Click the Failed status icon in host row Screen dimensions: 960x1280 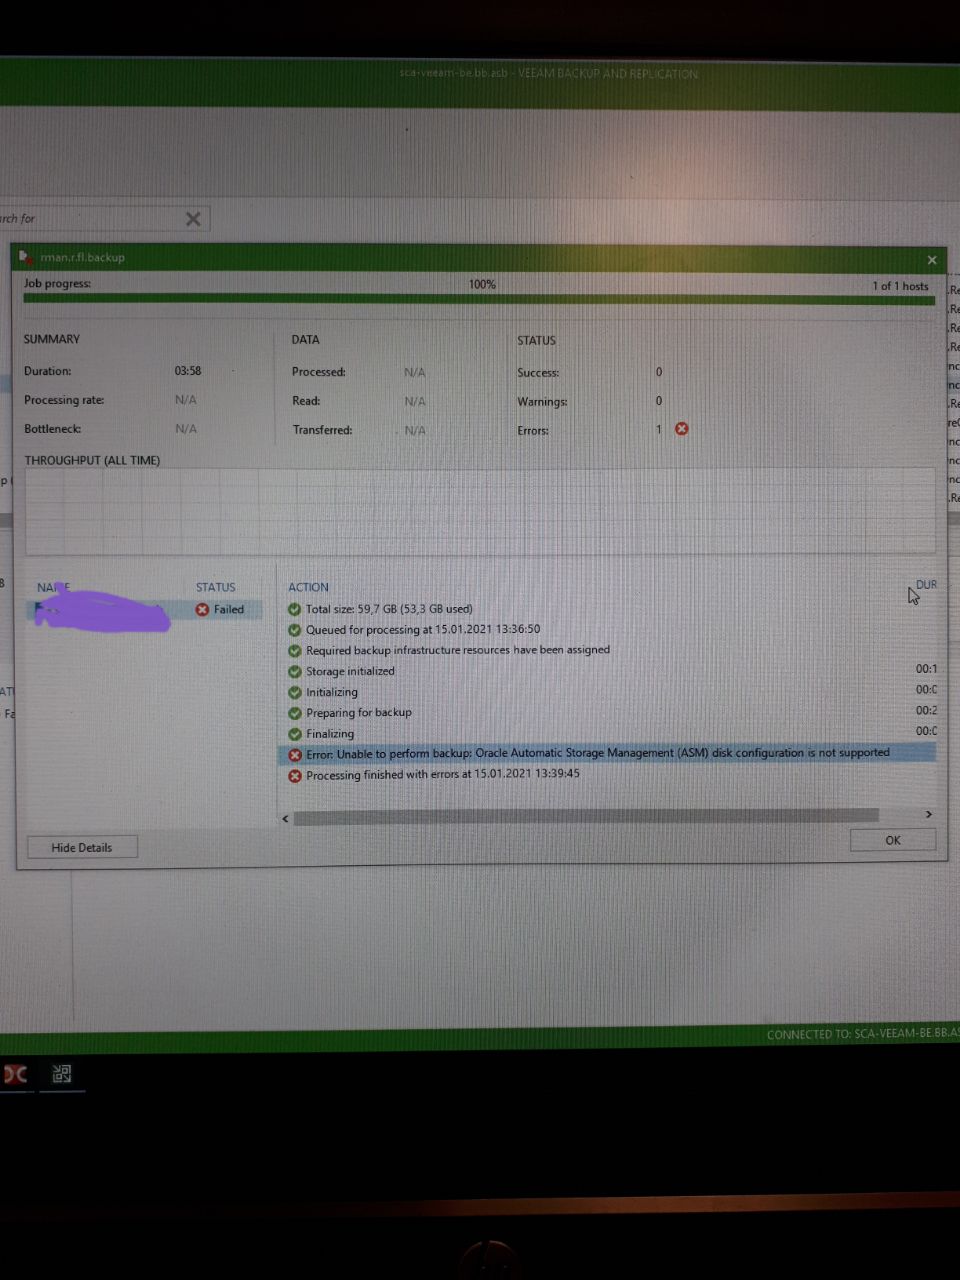(x=202, y=609)
